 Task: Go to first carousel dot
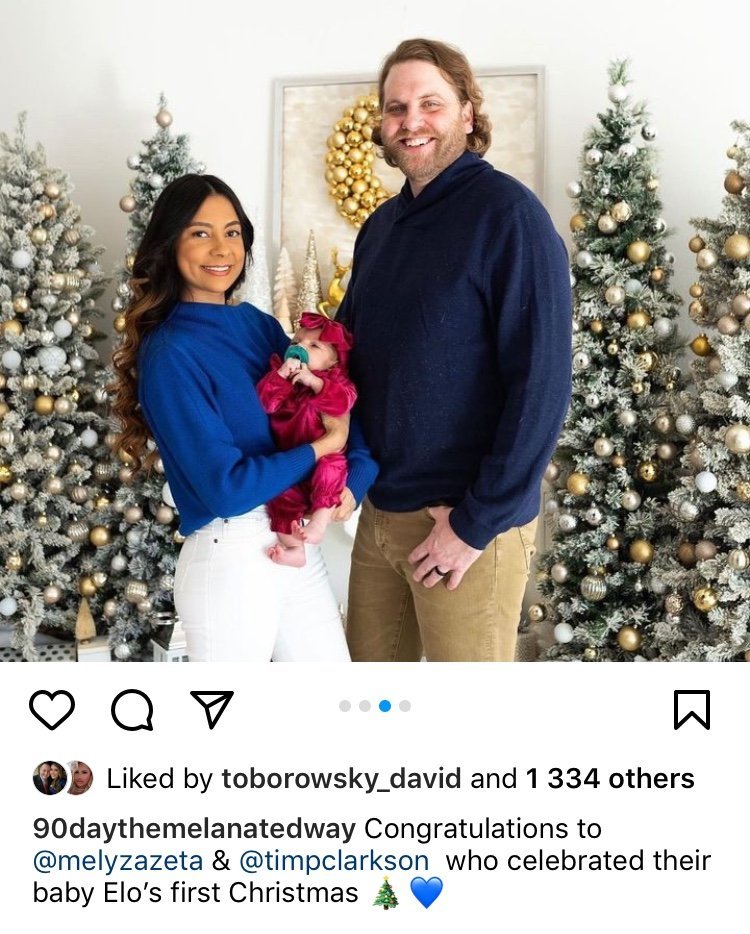(x=345, y=706)
